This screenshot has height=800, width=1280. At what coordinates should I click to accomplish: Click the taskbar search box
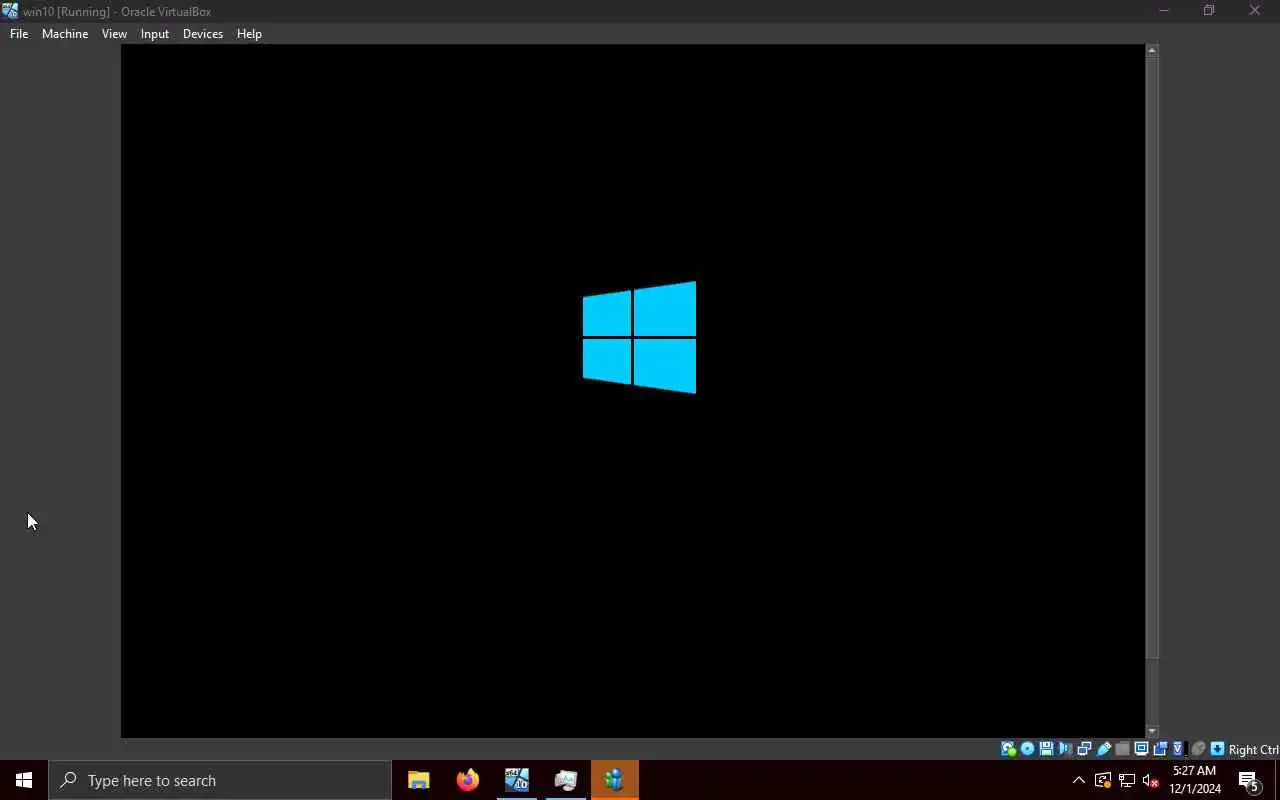(220, 780)
